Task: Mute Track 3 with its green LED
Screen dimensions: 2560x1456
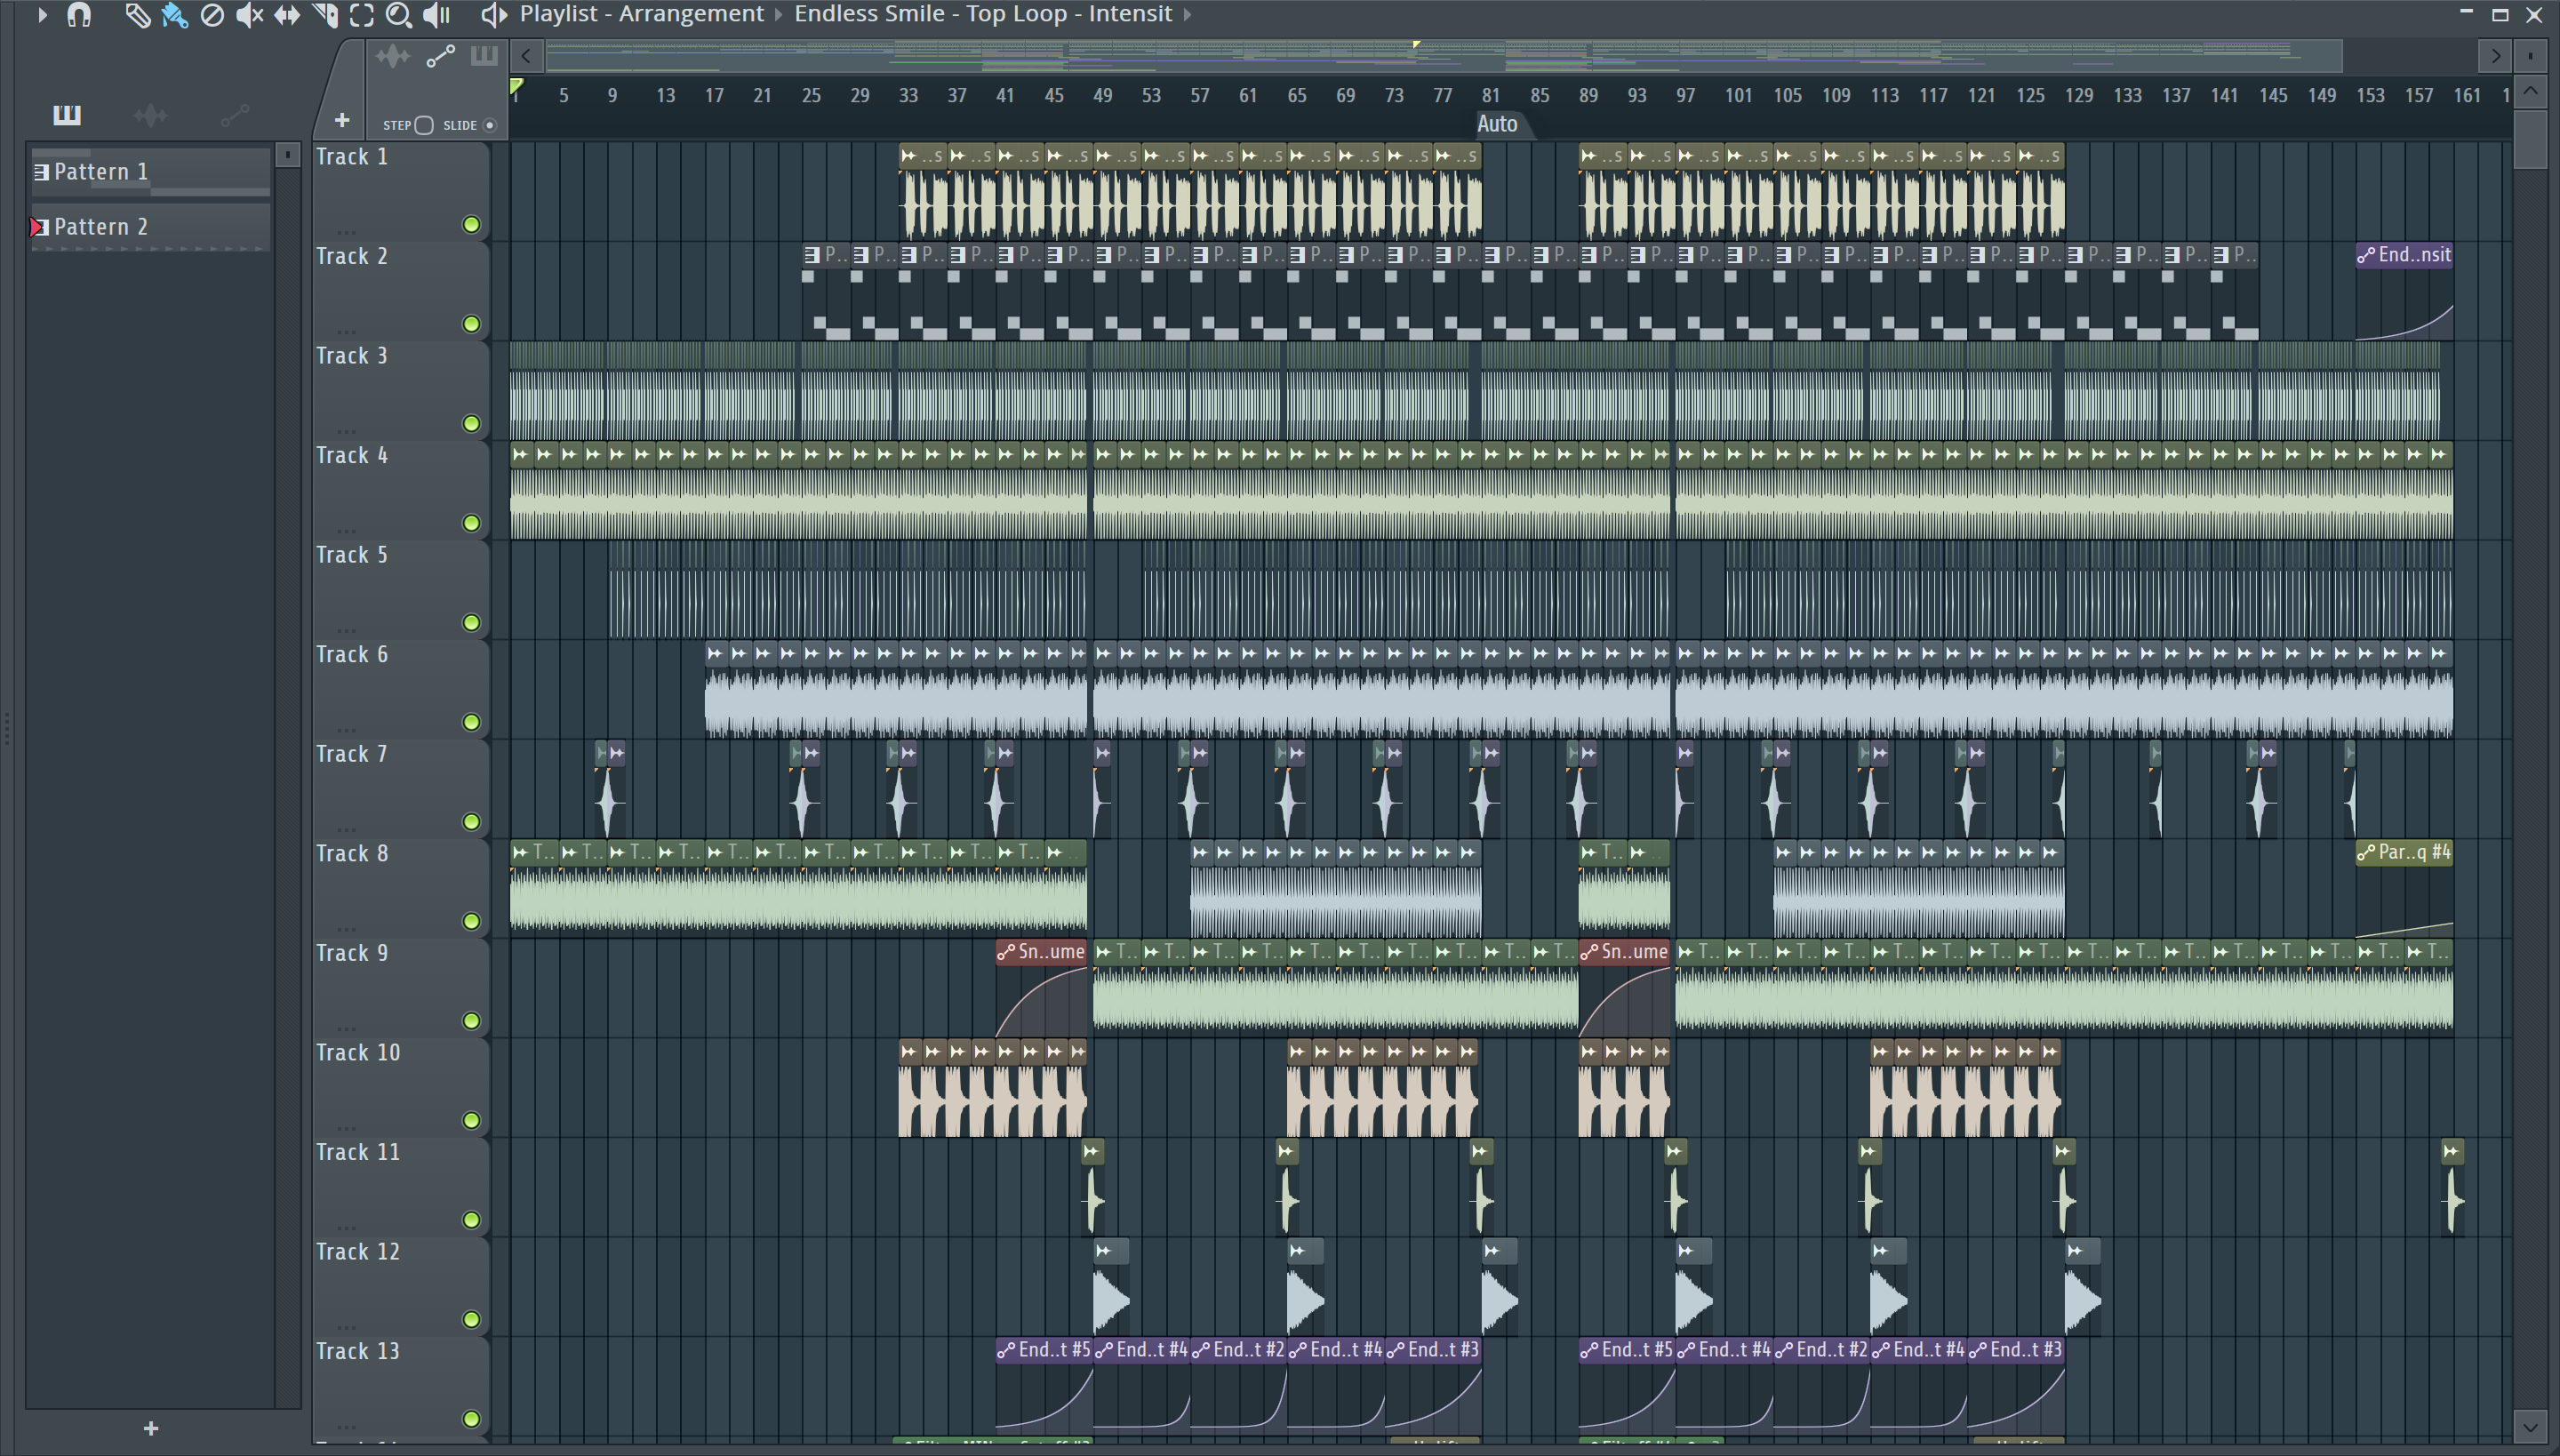Action: [471, 424]
